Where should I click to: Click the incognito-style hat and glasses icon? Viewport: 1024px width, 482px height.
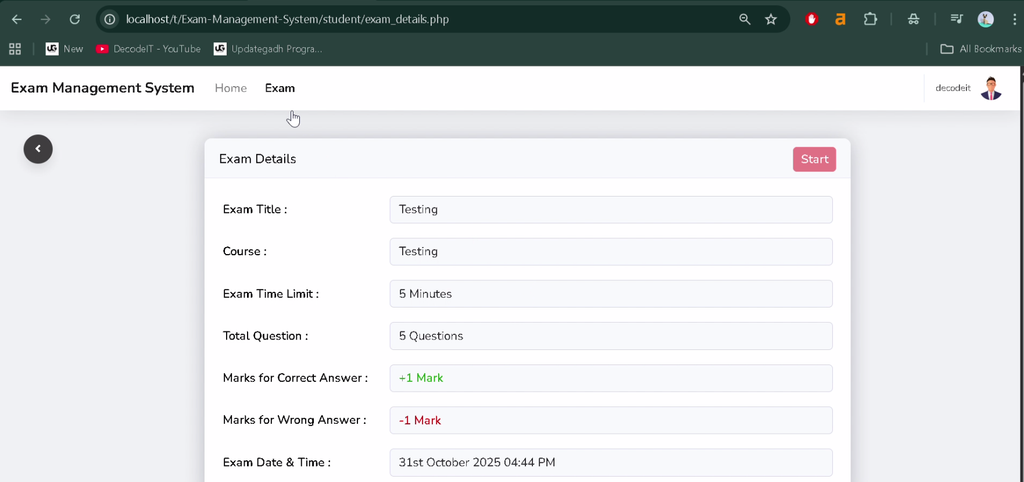[914, 19]
